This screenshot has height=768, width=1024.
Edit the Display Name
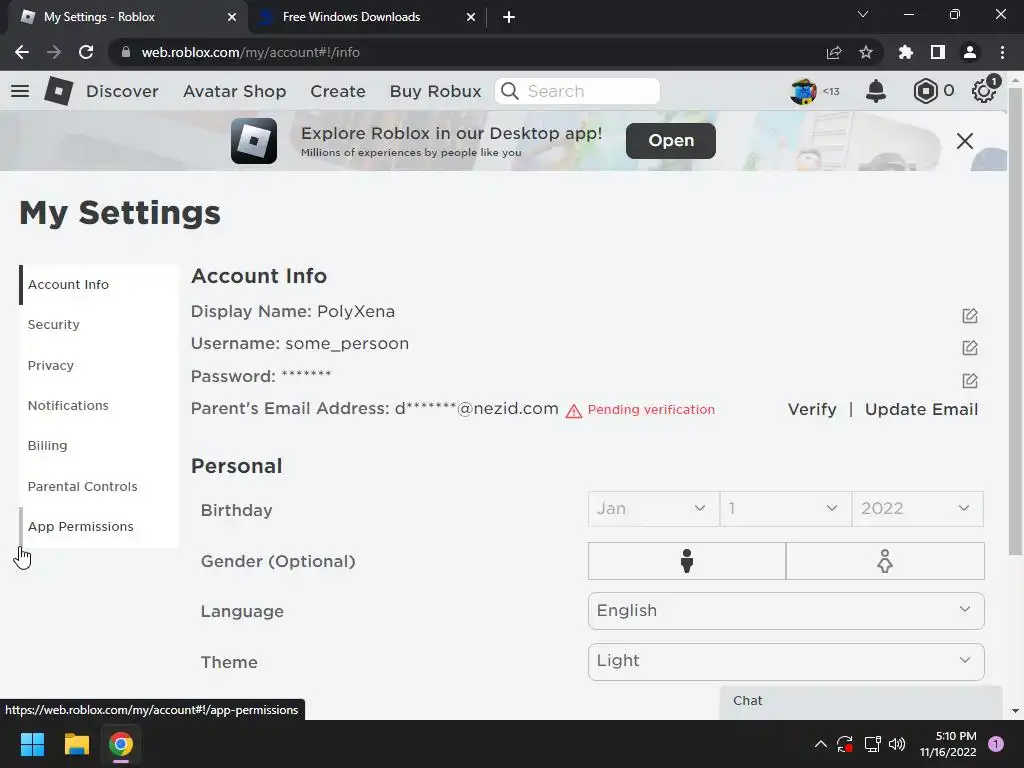pyautogui.click(x=970, y=315)
